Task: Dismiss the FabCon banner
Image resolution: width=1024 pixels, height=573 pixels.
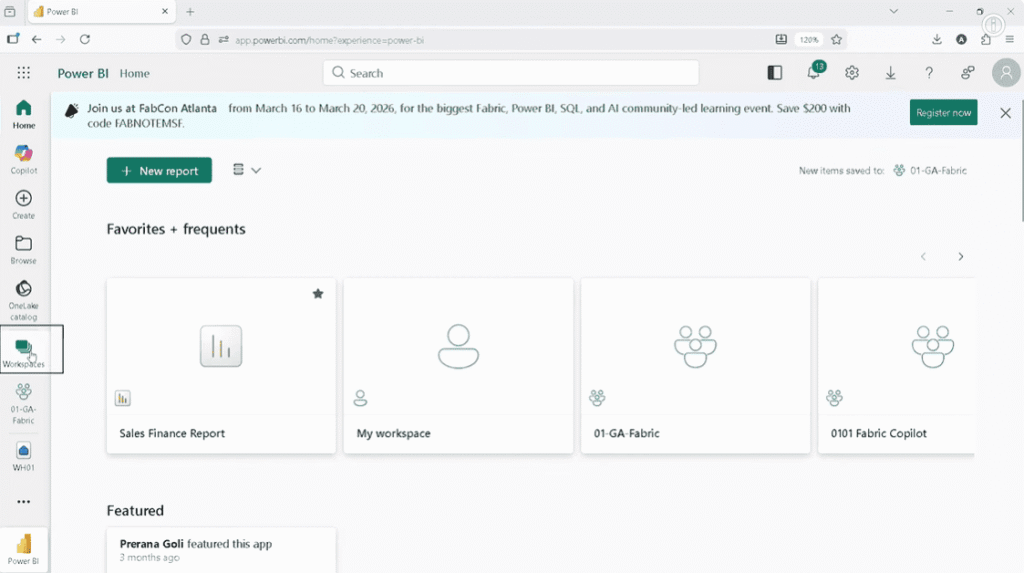Action: [x=1005, y=113]
